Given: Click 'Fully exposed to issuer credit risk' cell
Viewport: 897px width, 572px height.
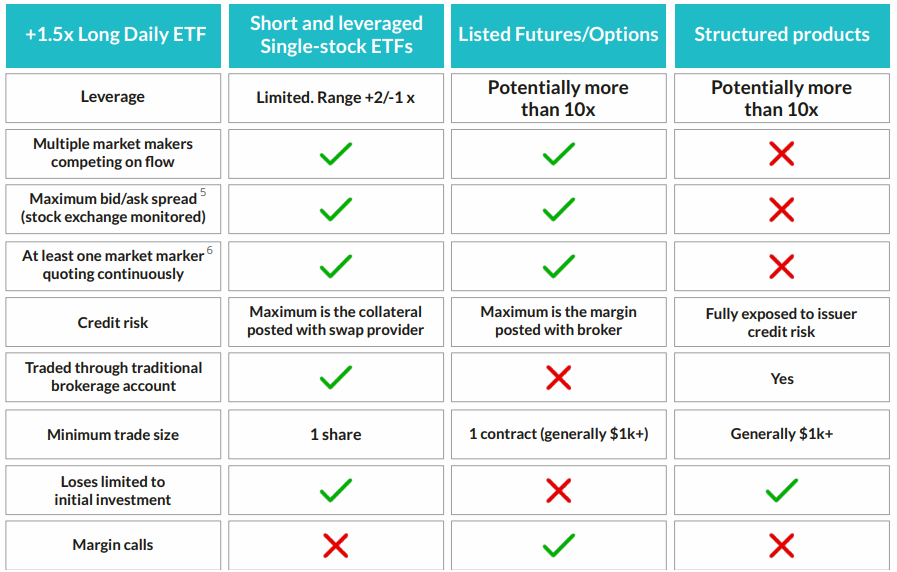Looking at the screenshot, I should (781, 323).
